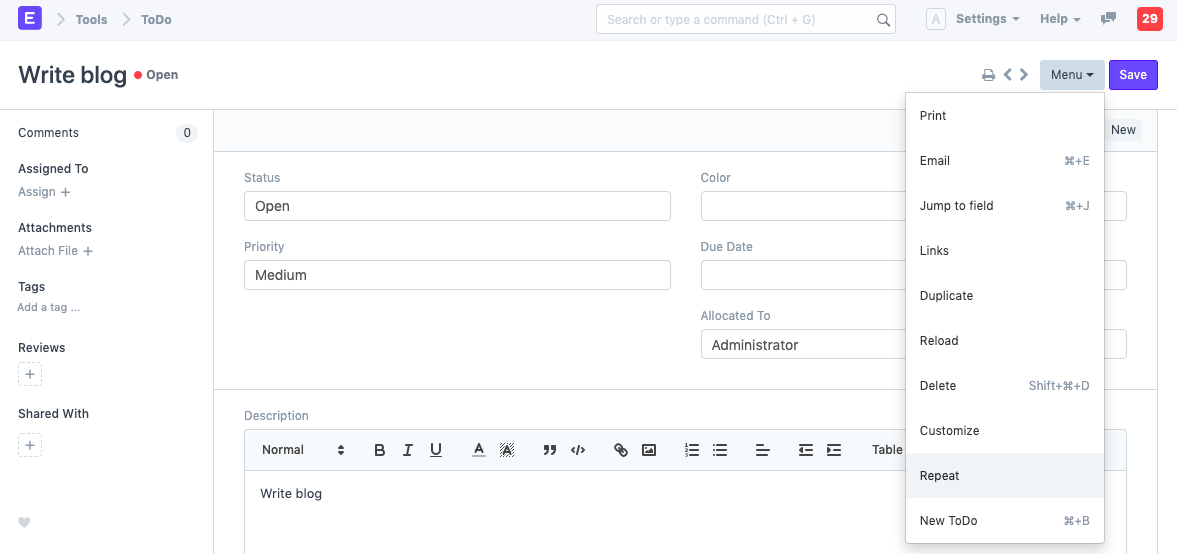Select Duplicate from the menu
The image size is (1177, 554).
946,296
